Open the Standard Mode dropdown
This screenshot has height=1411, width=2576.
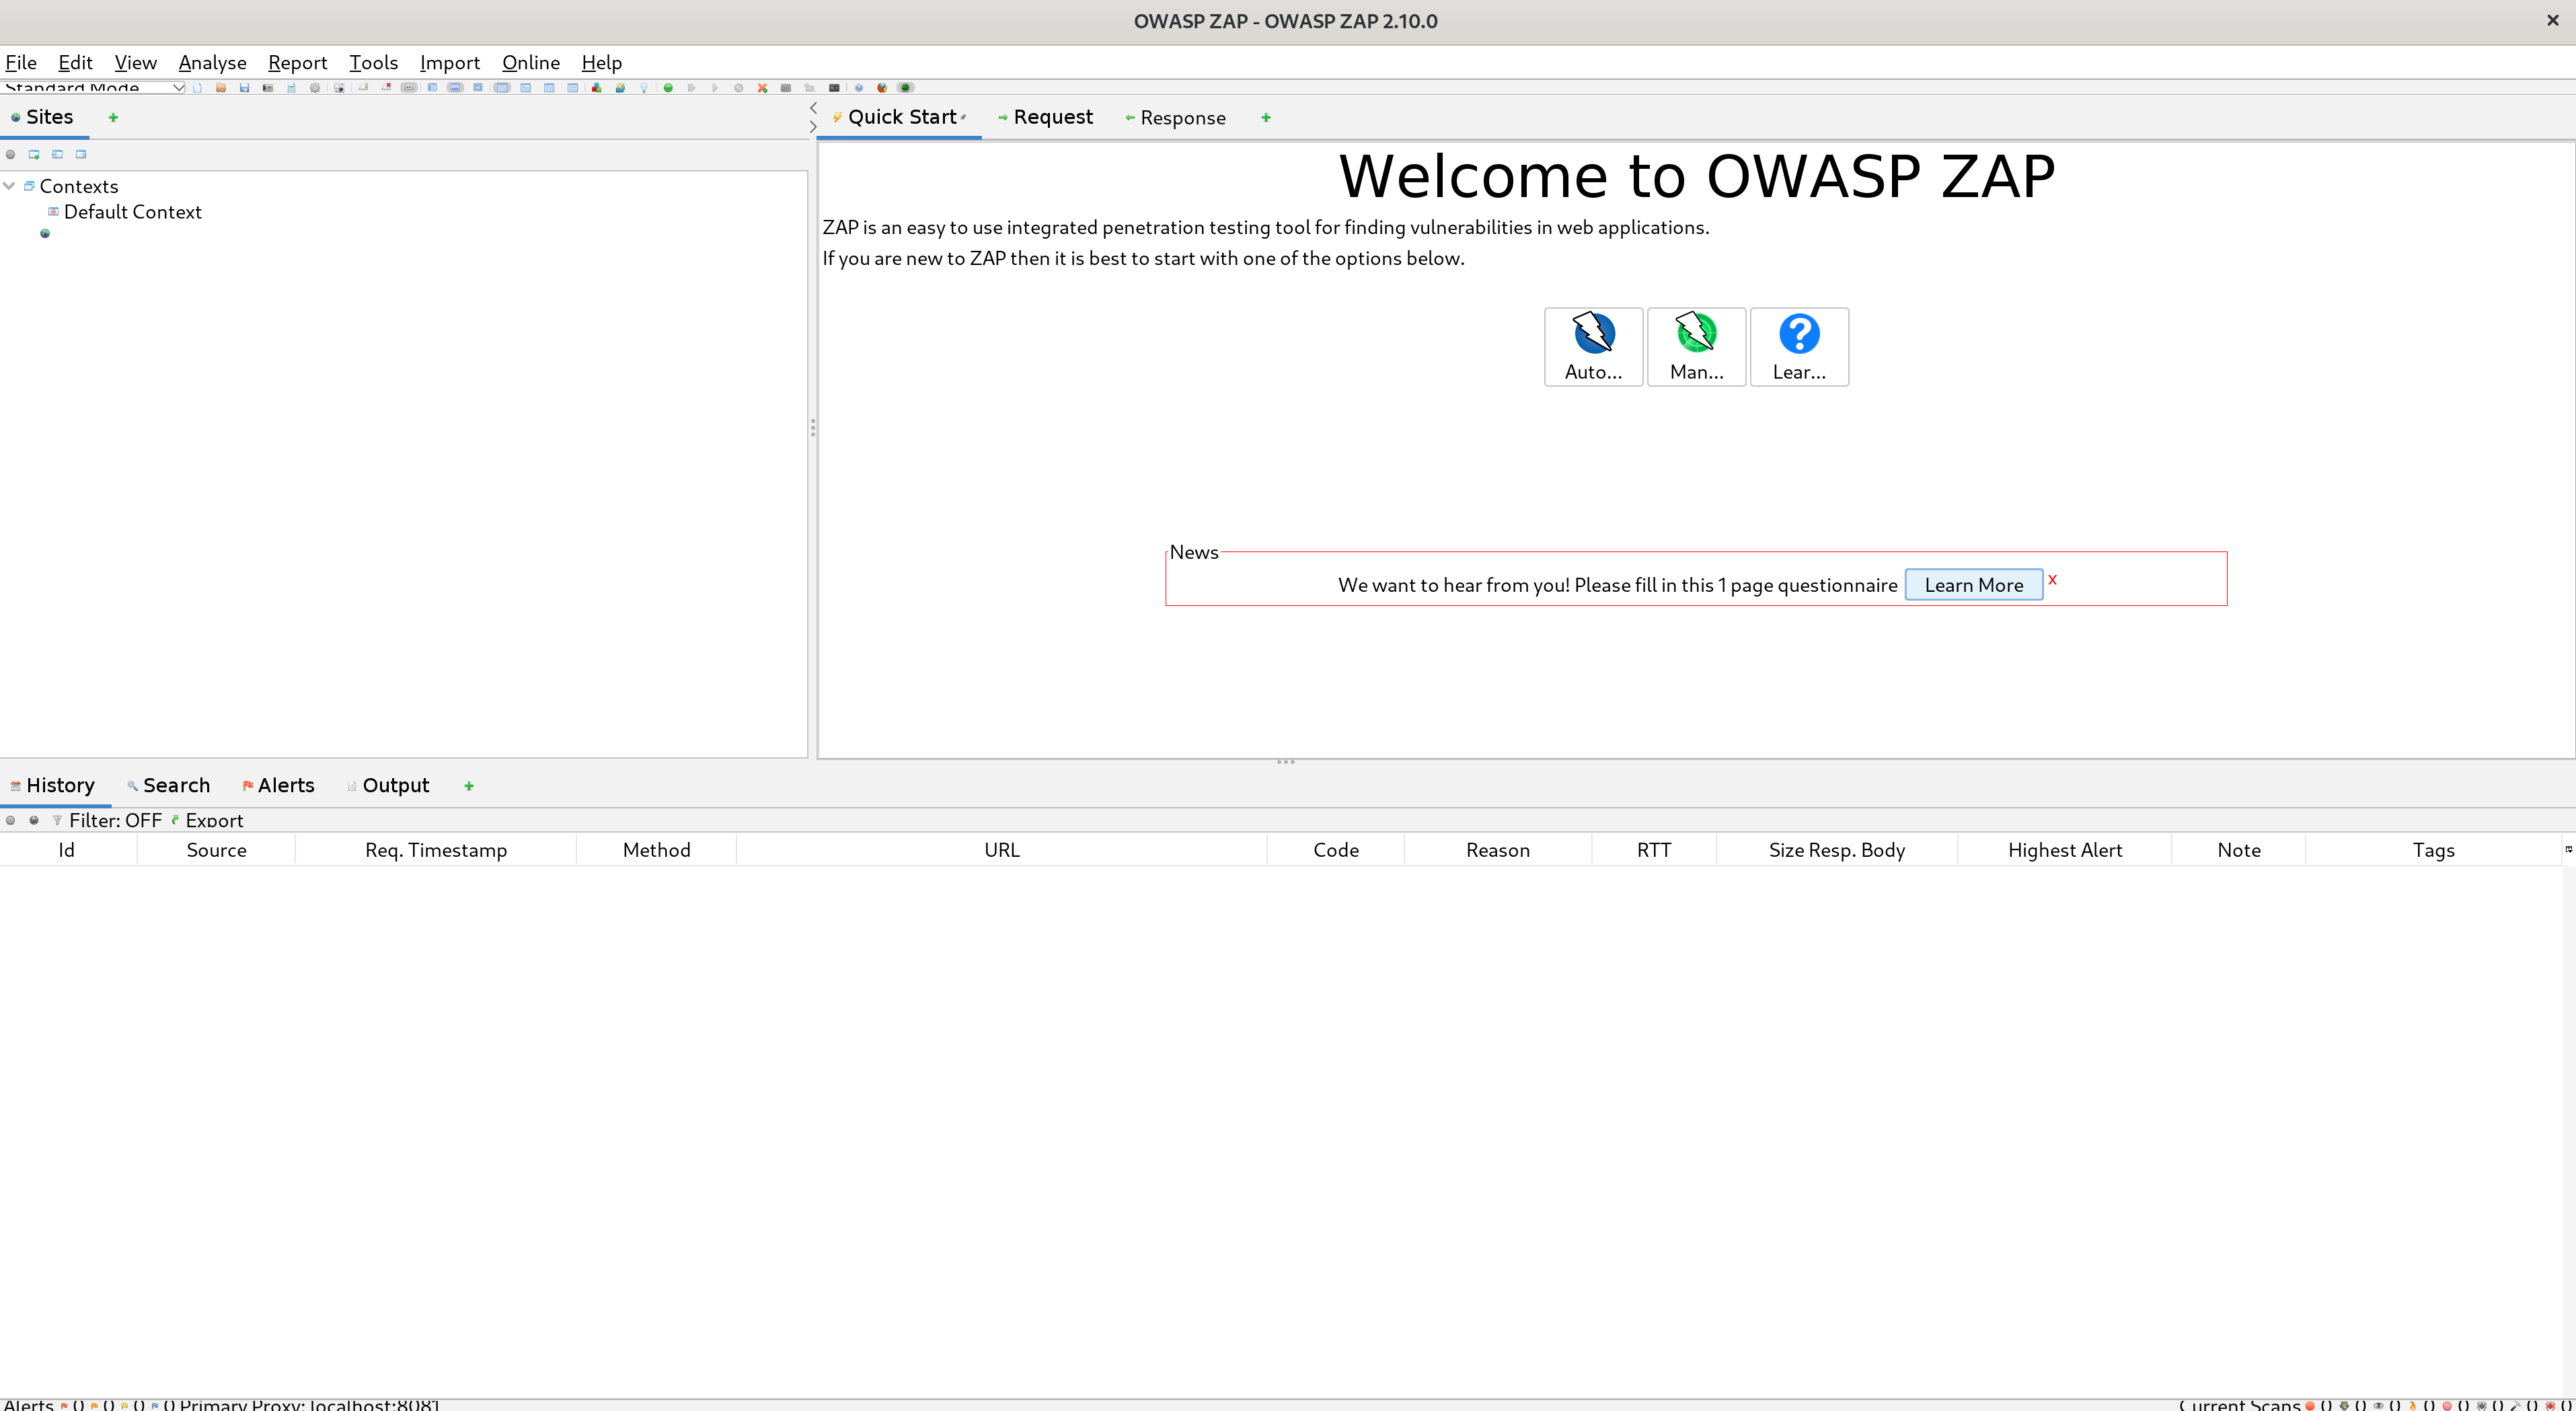(93, 88)
